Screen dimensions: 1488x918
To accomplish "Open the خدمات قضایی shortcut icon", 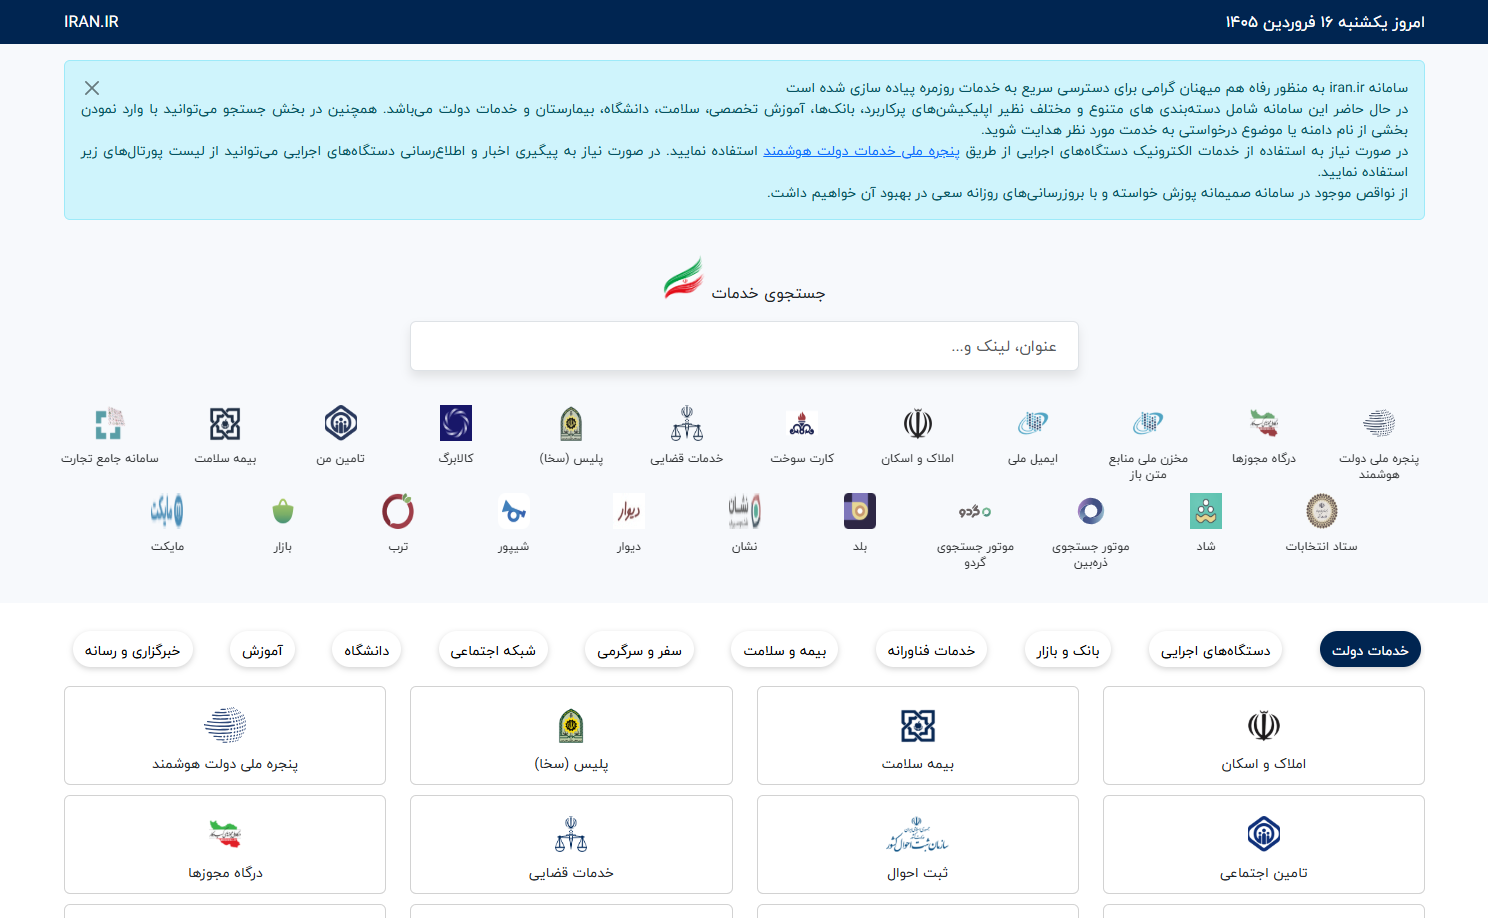I will (687, 424).
